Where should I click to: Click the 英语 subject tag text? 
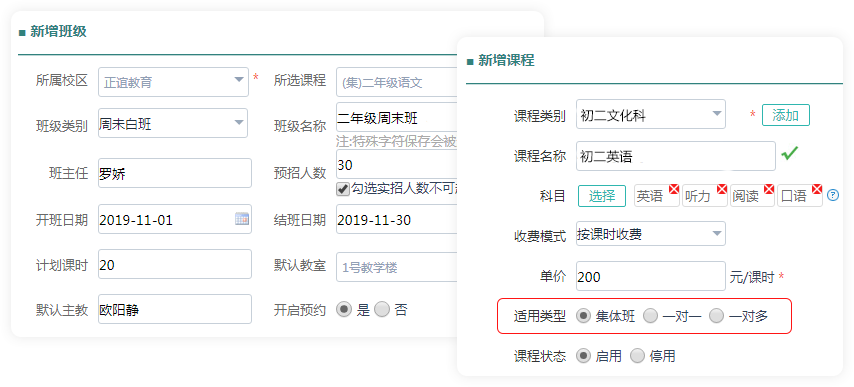(x=650, y=196)
